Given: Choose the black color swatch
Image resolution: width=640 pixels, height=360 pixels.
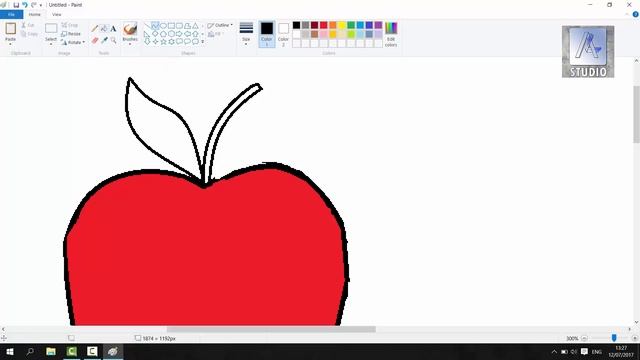Looking at the screenshot, I should (297, 25).
